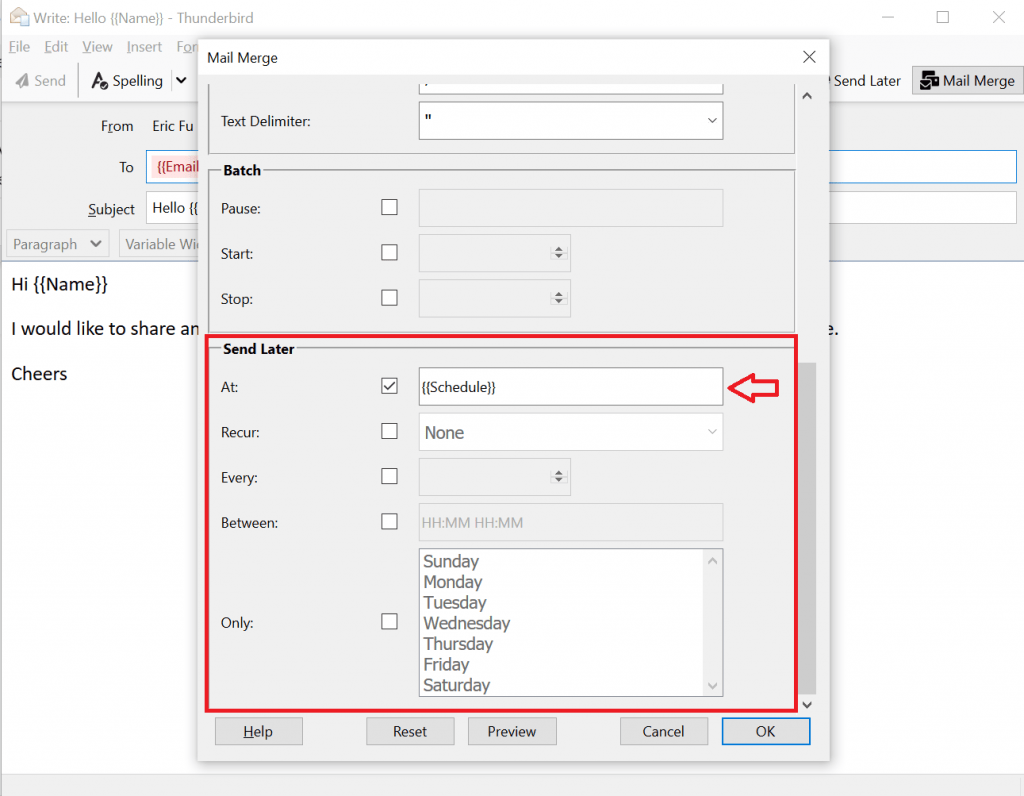Viewport: 1024px width, 796px height.
Task: Enable the Batch Pause checkbox
Action: [x=390, y=208]
